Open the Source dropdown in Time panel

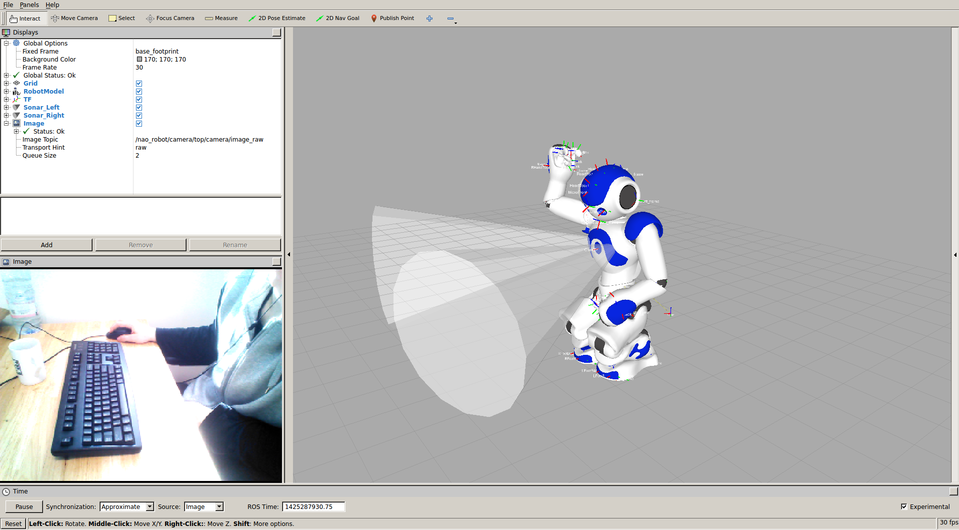coord(204,507)
